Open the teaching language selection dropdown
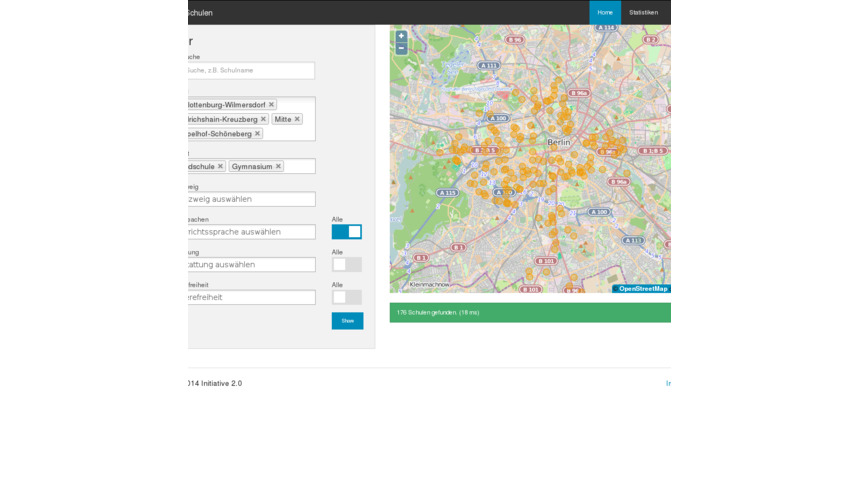Image resolution: width=859 pixels, height=483 pixels. tap(250, 232)
